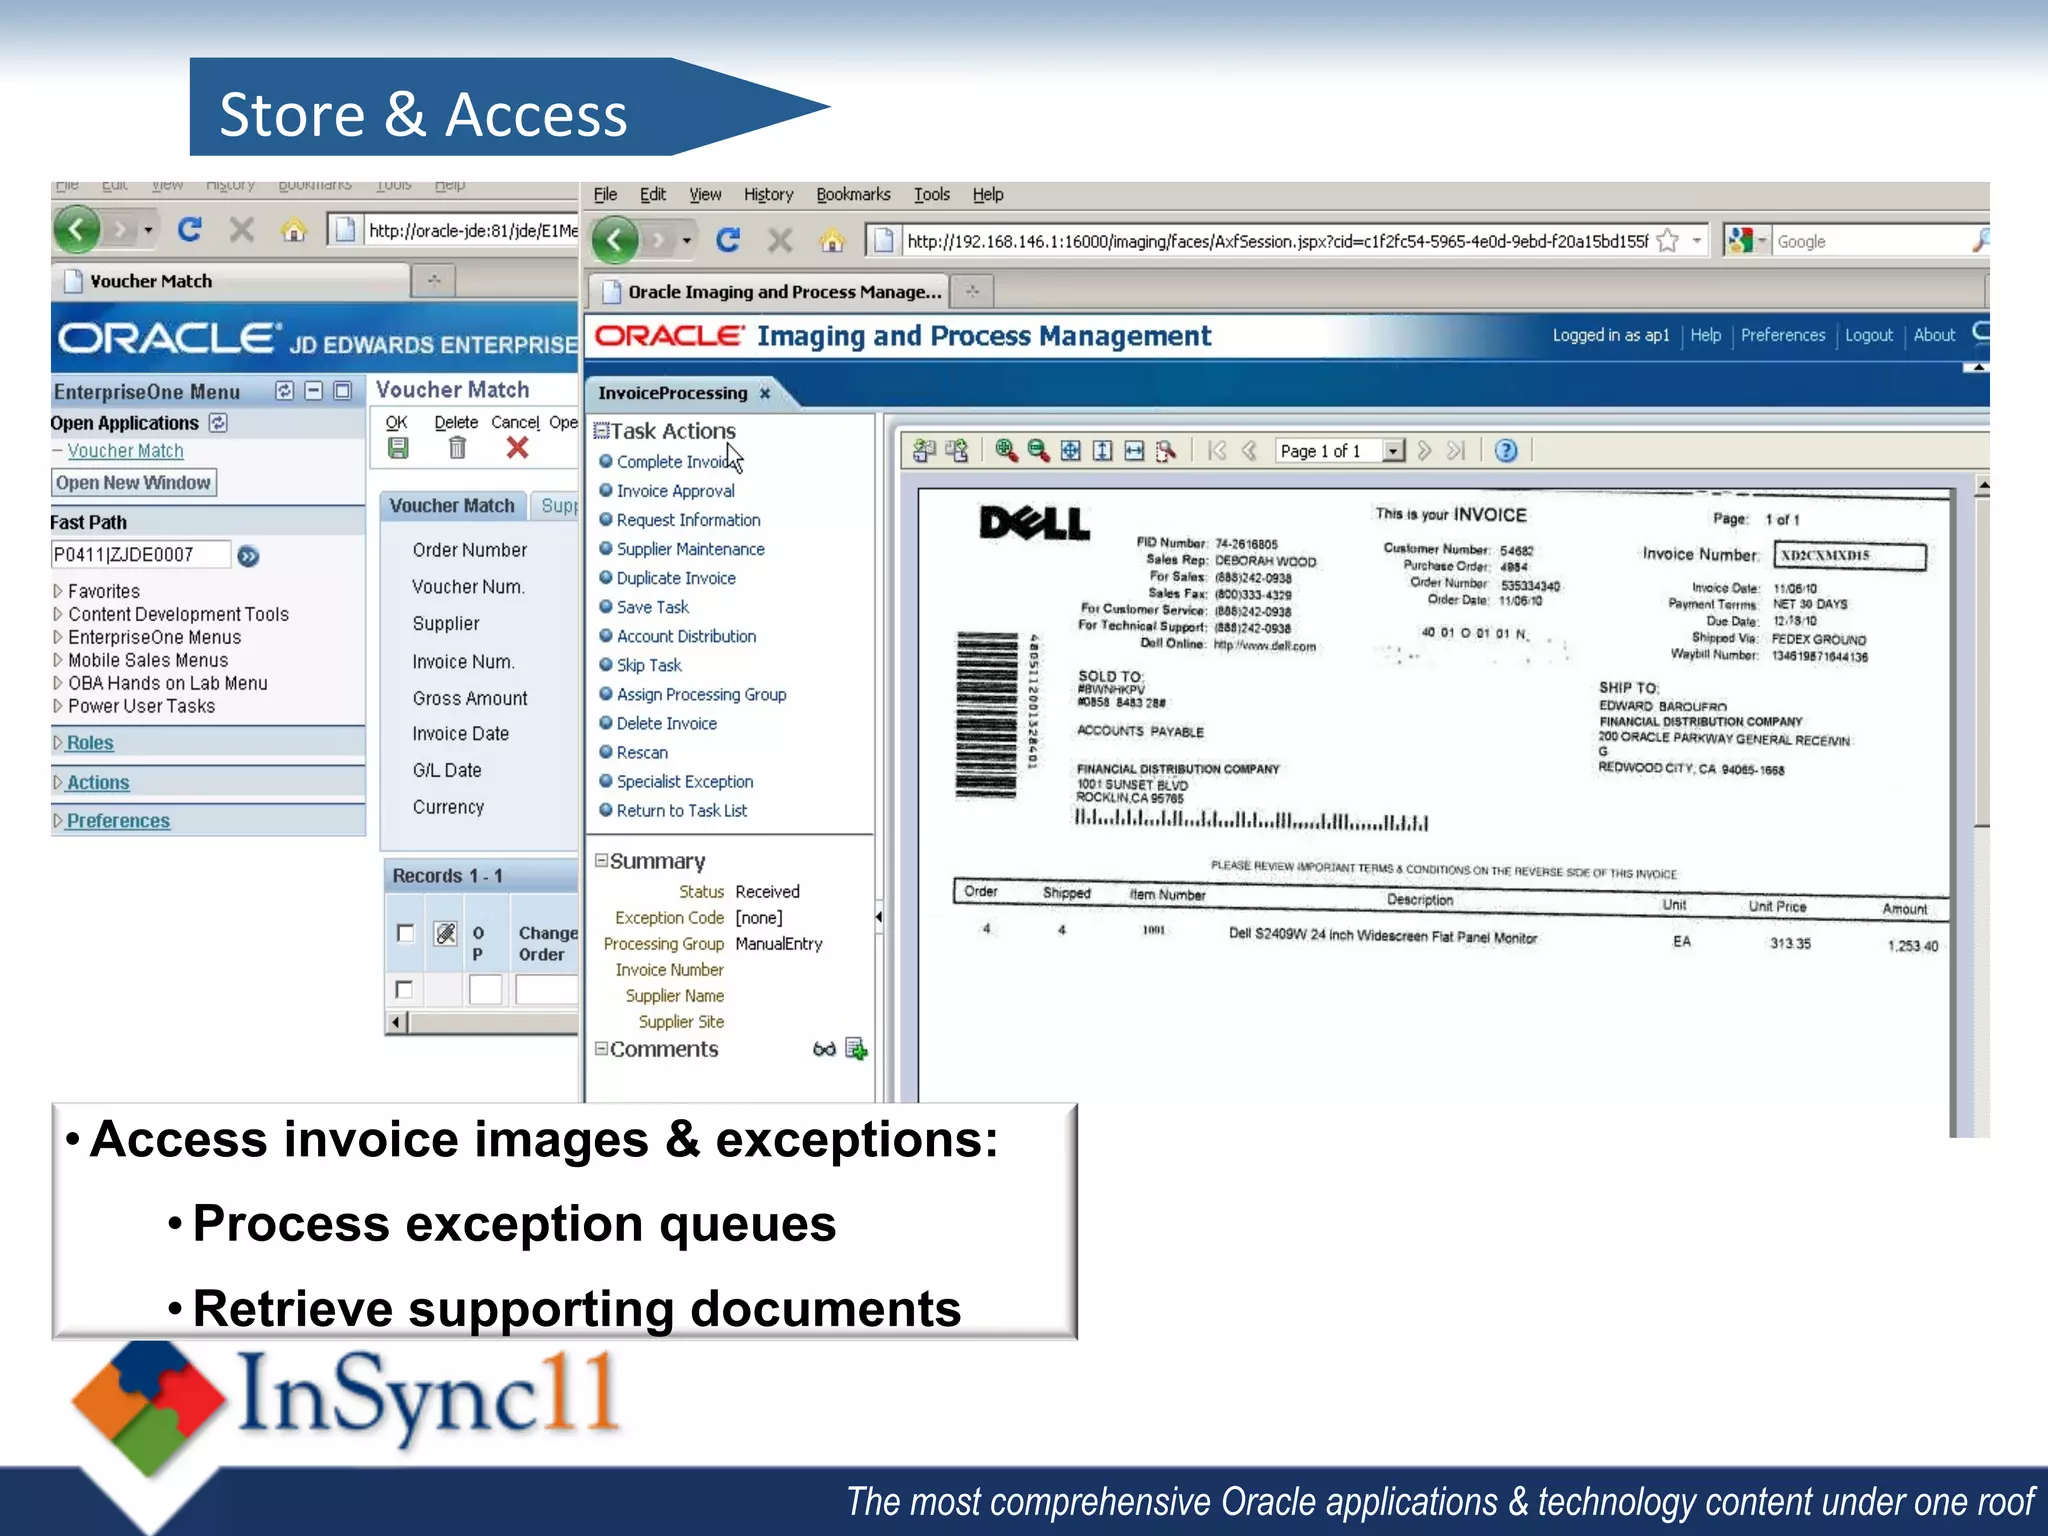Expand the Actions section
The width and height of the screenshot is (2048, 1536).
tap(58, 782)
